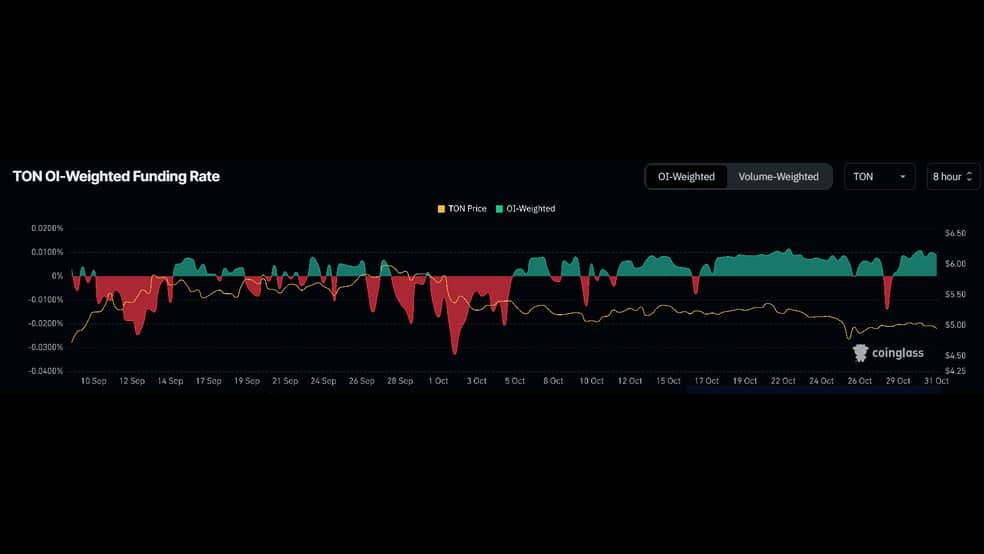
Task: Click the red funding dip near 29 Oct
Action: [887, 292]
